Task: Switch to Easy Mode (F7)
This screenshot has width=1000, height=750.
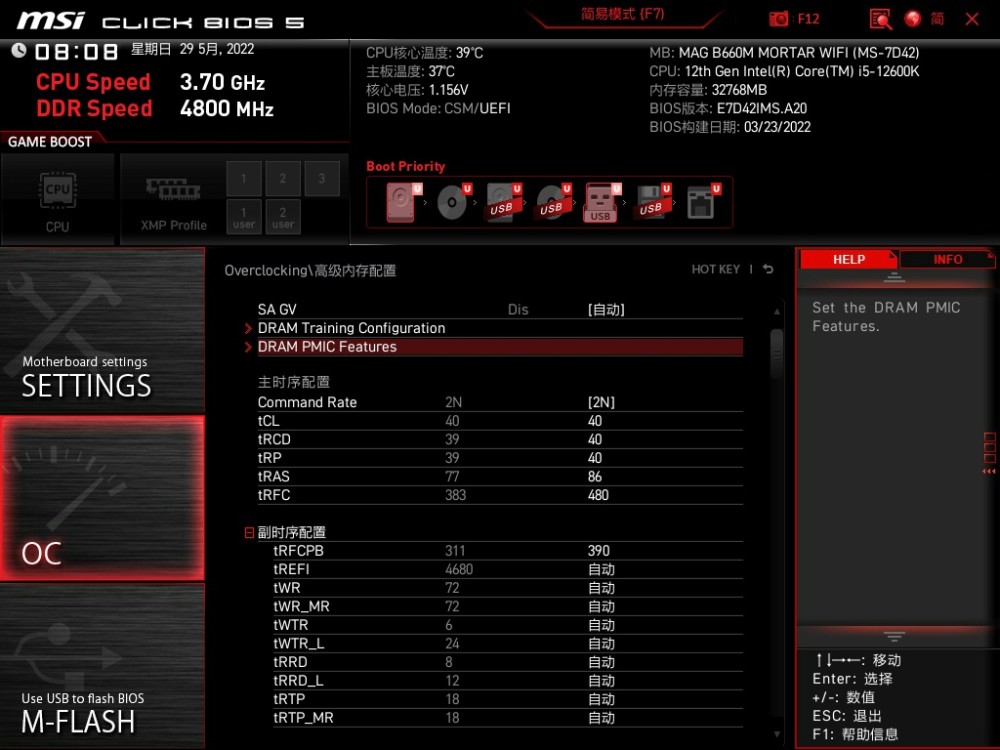Action: (623, 14)
